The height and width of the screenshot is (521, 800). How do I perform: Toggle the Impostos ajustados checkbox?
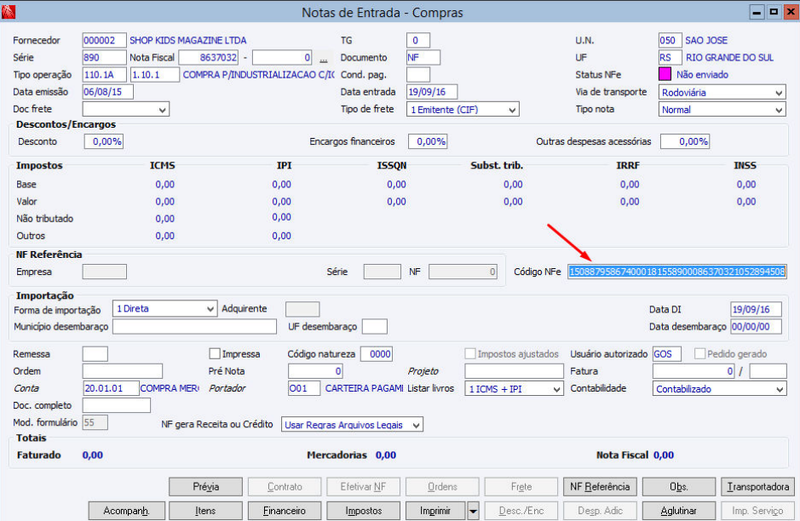coord(470,354)
